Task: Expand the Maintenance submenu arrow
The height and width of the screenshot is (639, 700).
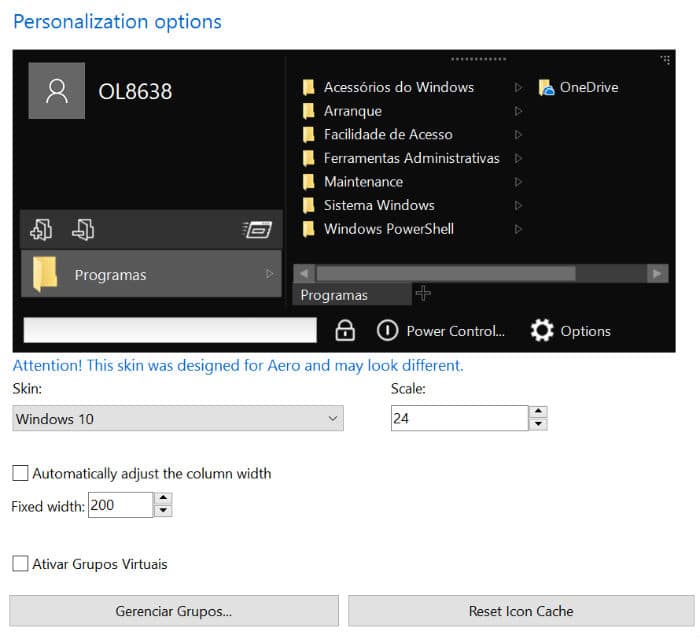Action: click(x=518, y=182)
